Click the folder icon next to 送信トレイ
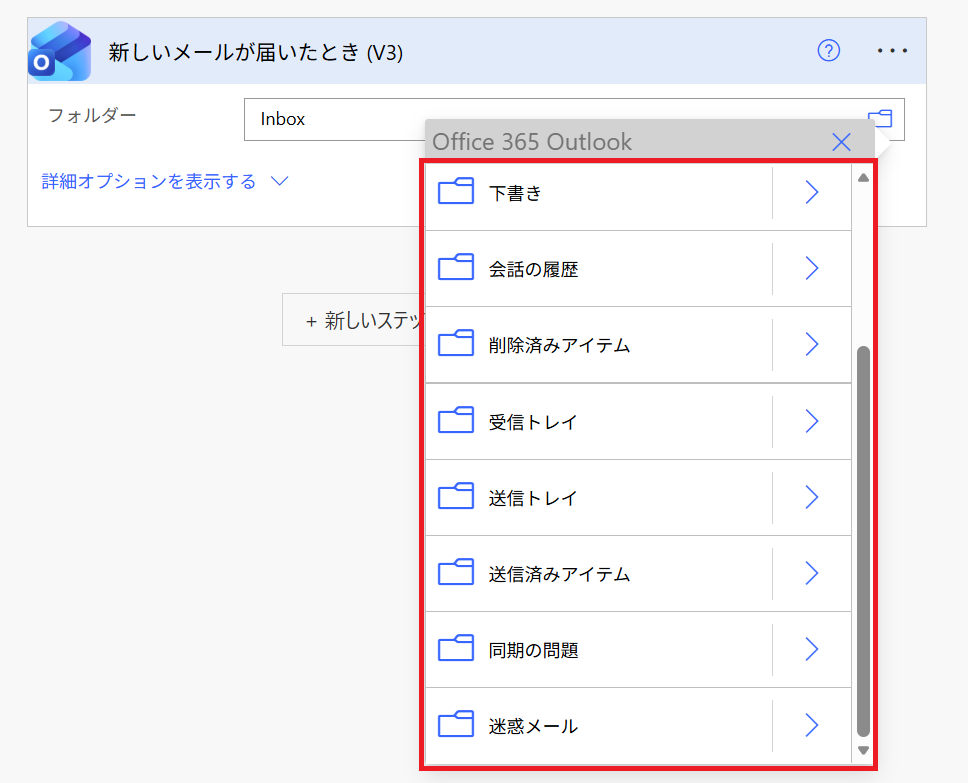The width and height of the screenshot is (968, 783). click(456, 497)
